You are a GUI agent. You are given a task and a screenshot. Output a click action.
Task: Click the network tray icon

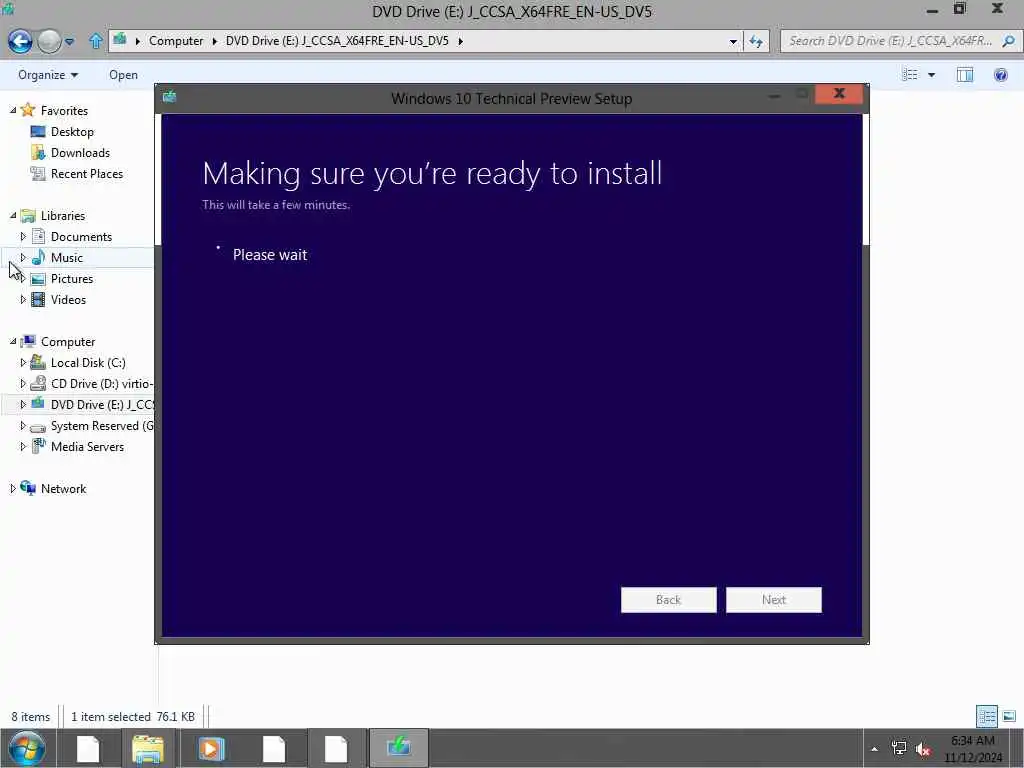click(x=899, y=748)
